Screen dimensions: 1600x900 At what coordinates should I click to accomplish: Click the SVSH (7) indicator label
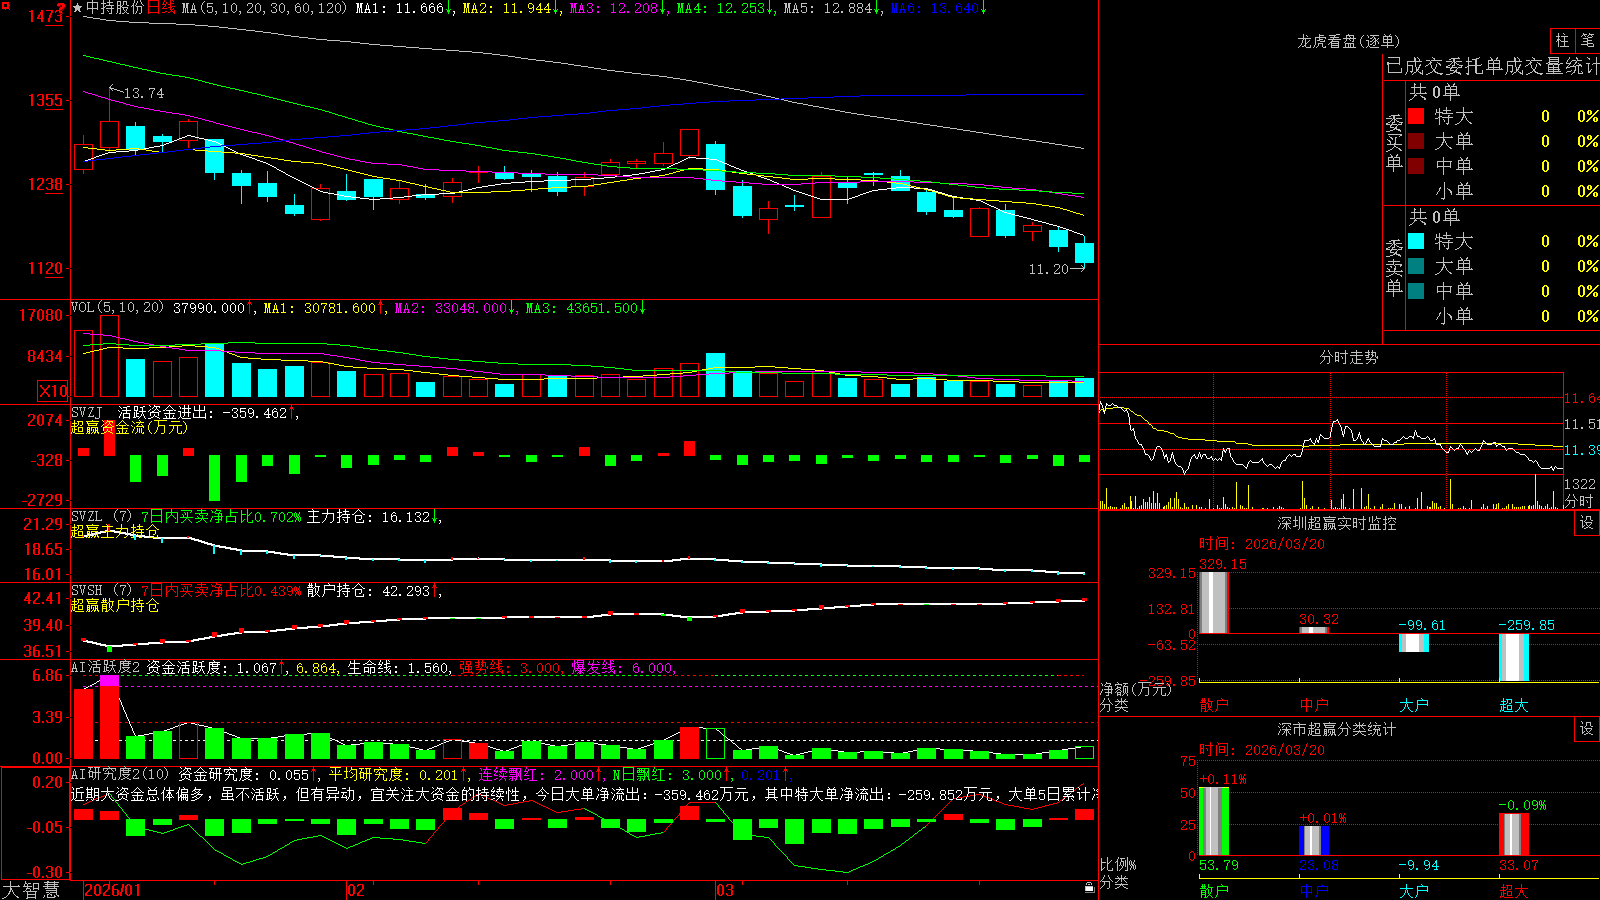101,591
